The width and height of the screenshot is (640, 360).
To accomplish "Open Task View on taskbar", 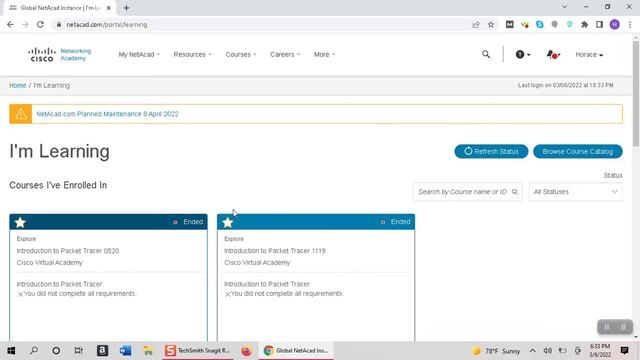I will coord(78,351).
